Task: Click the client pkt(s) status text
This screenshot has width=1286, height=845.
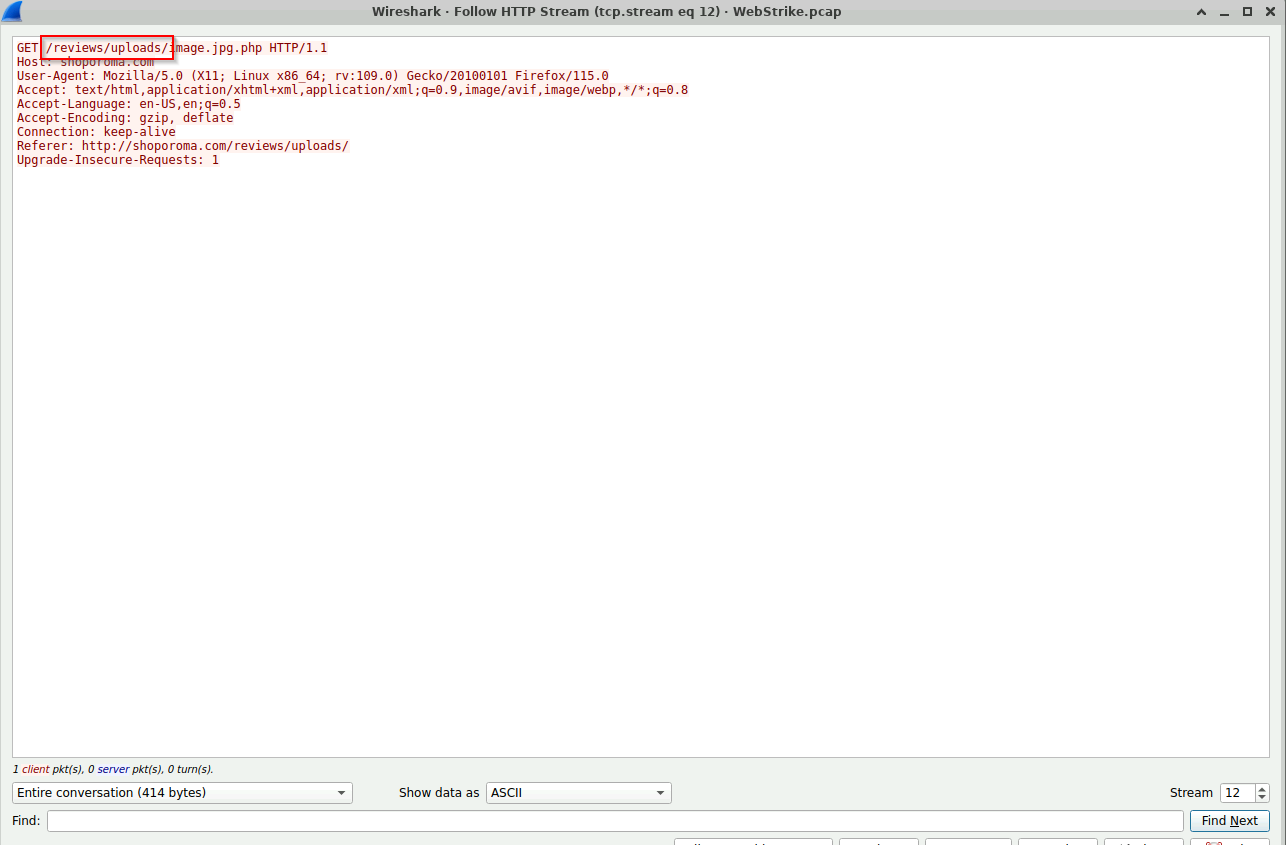Action: (36, 770)
